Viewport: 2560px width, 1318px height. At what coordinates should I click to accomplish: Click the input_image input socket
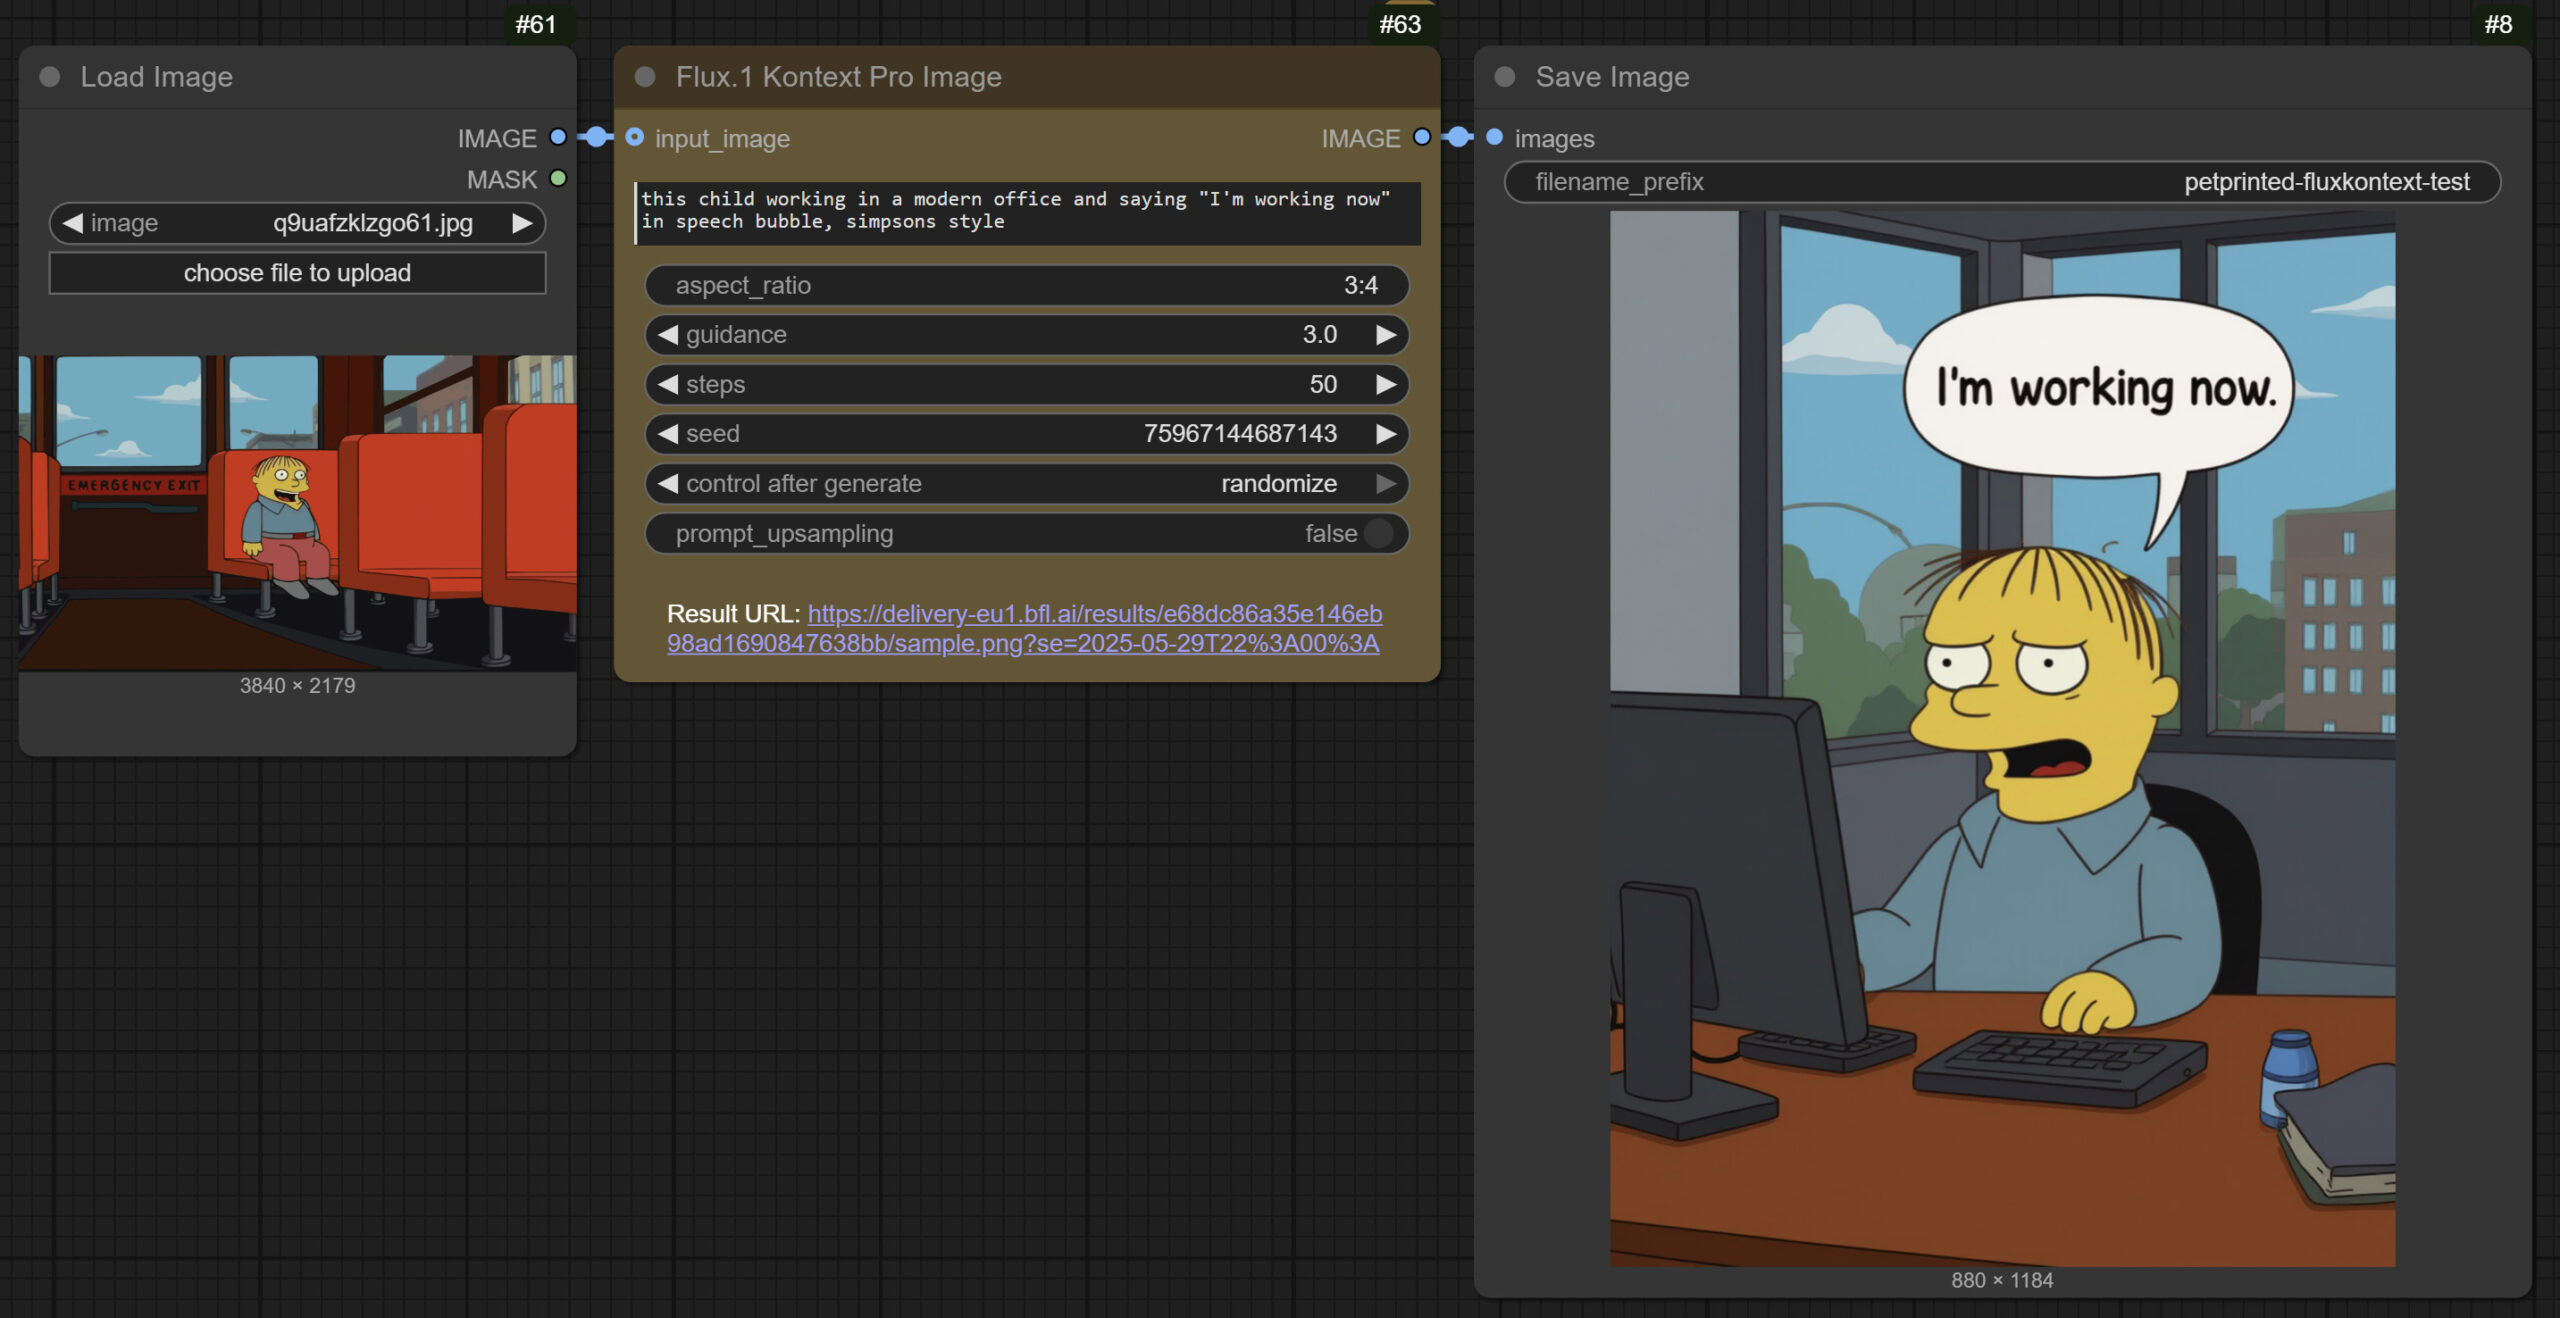[634, 137]
